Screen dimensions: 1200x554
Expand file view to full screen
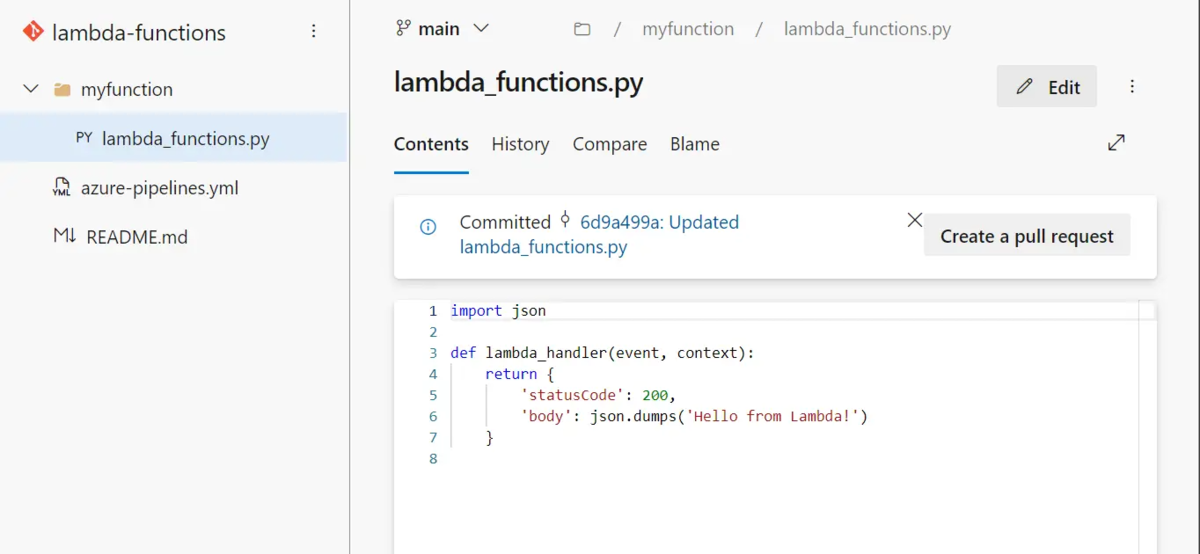(1116, 143)
